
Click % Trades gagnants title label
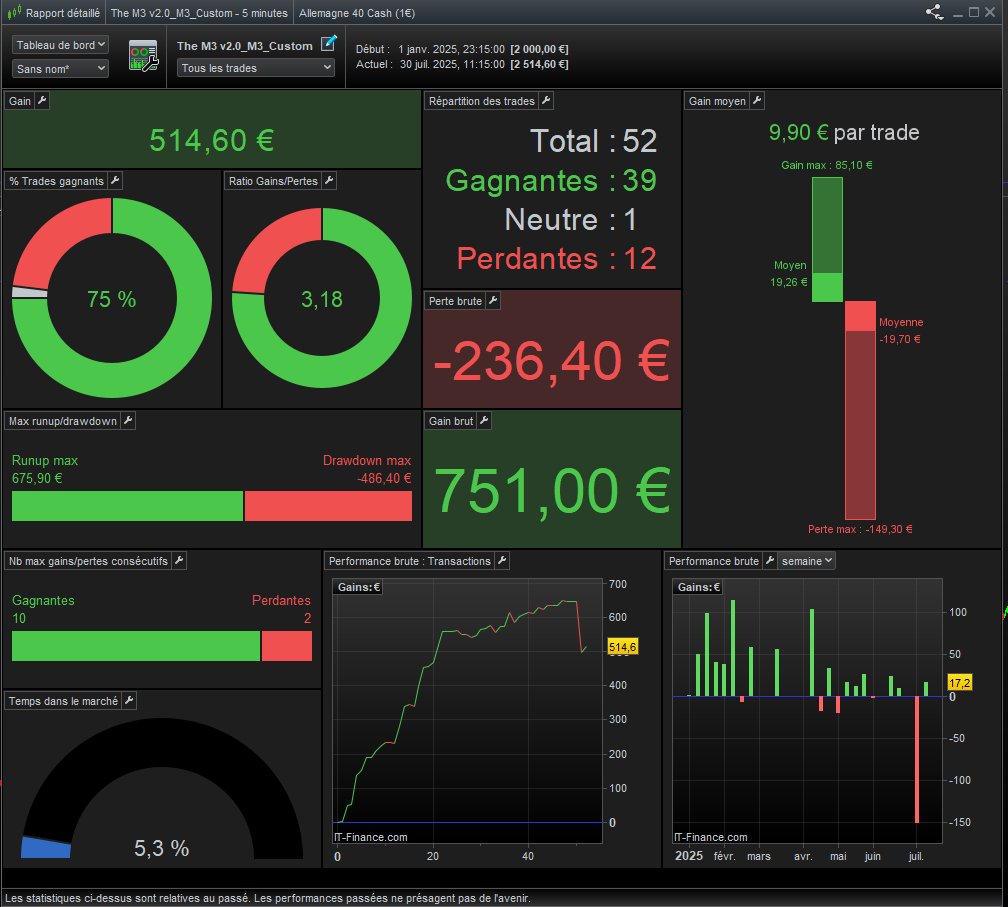[x=57, y=181]
